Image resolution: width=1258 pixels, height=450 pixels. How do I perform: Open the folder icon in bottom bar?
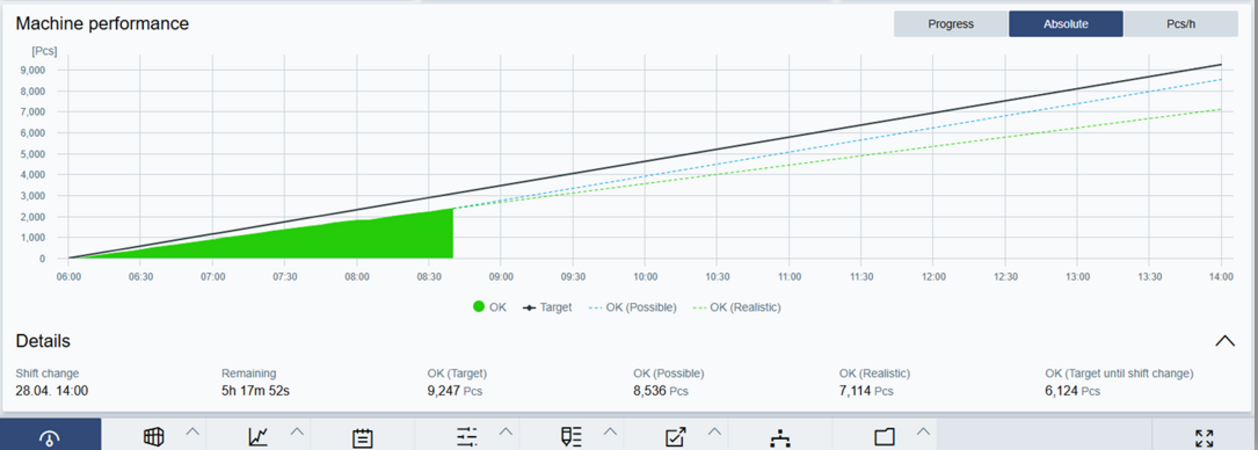[884, 437]
